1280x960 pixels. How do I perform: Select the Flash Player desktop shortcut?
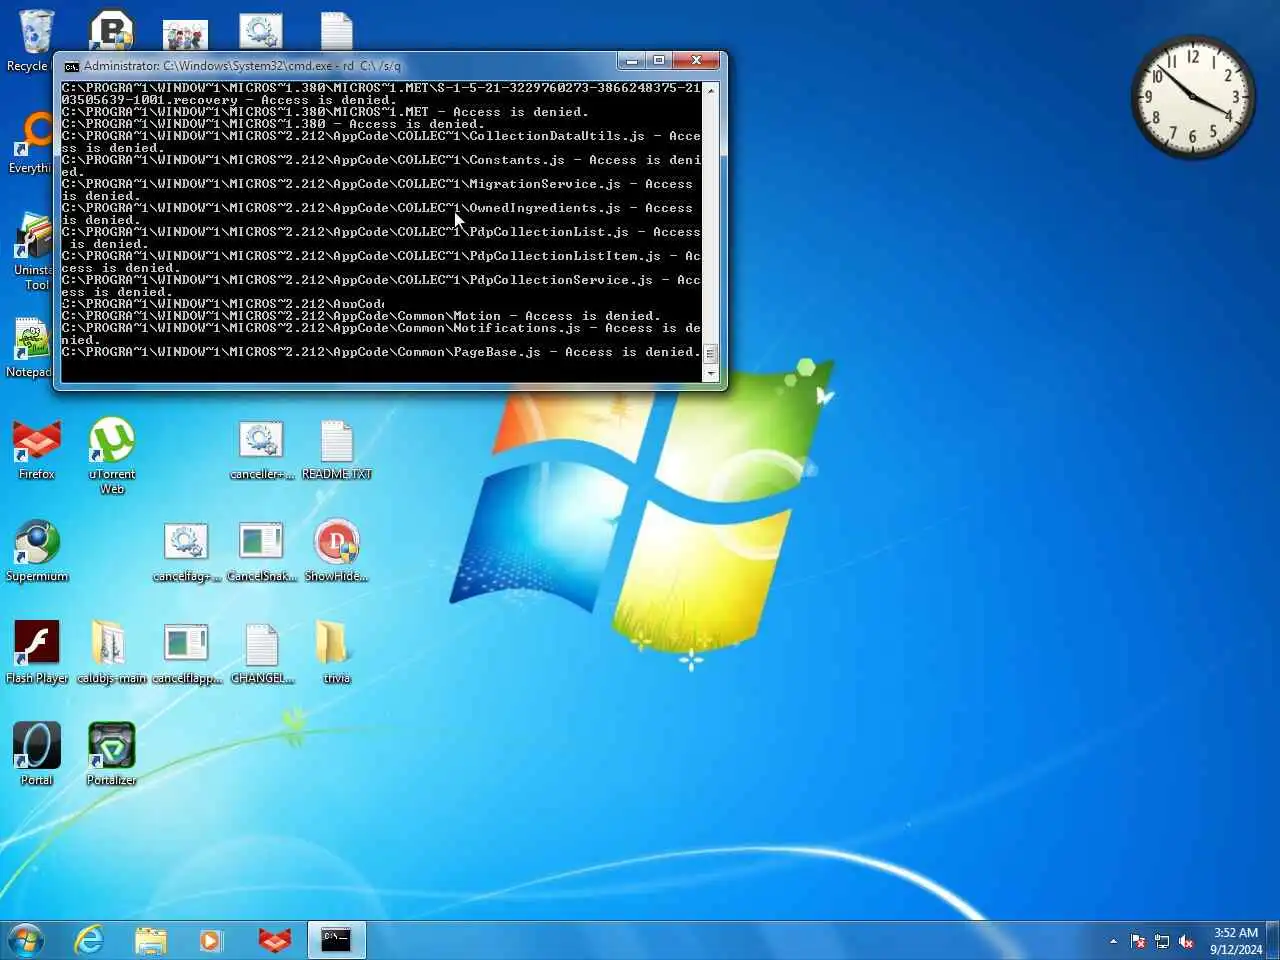37,653
